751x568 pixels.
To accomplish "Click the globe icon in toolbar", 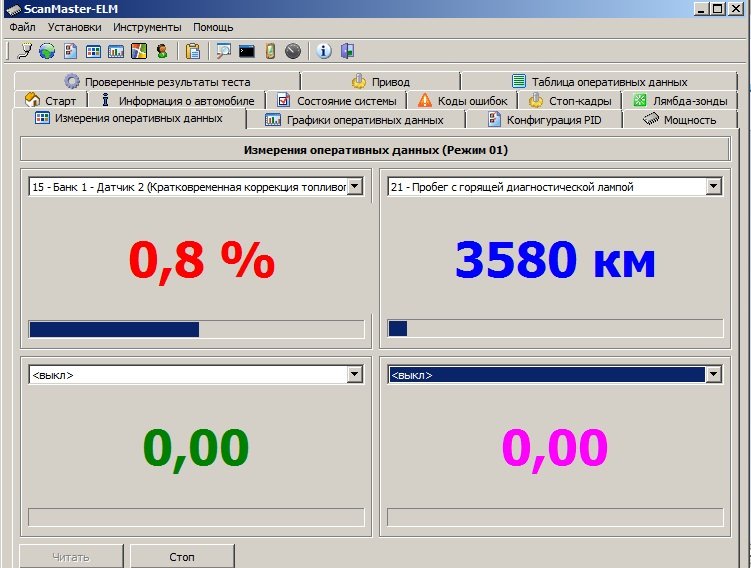I will pyautogui.click(x=47, y=51).
